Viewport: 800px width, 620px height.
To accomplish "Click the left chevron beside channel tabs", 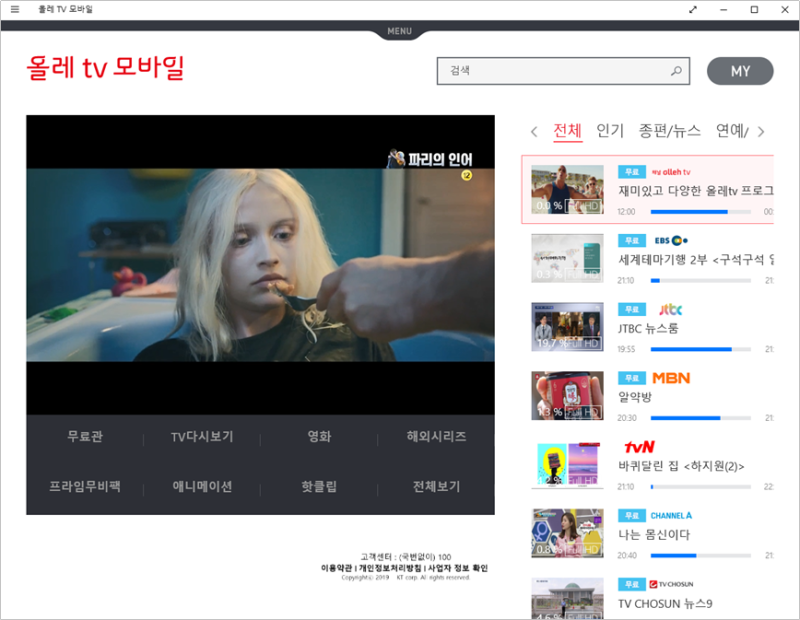I will point(534,131).
